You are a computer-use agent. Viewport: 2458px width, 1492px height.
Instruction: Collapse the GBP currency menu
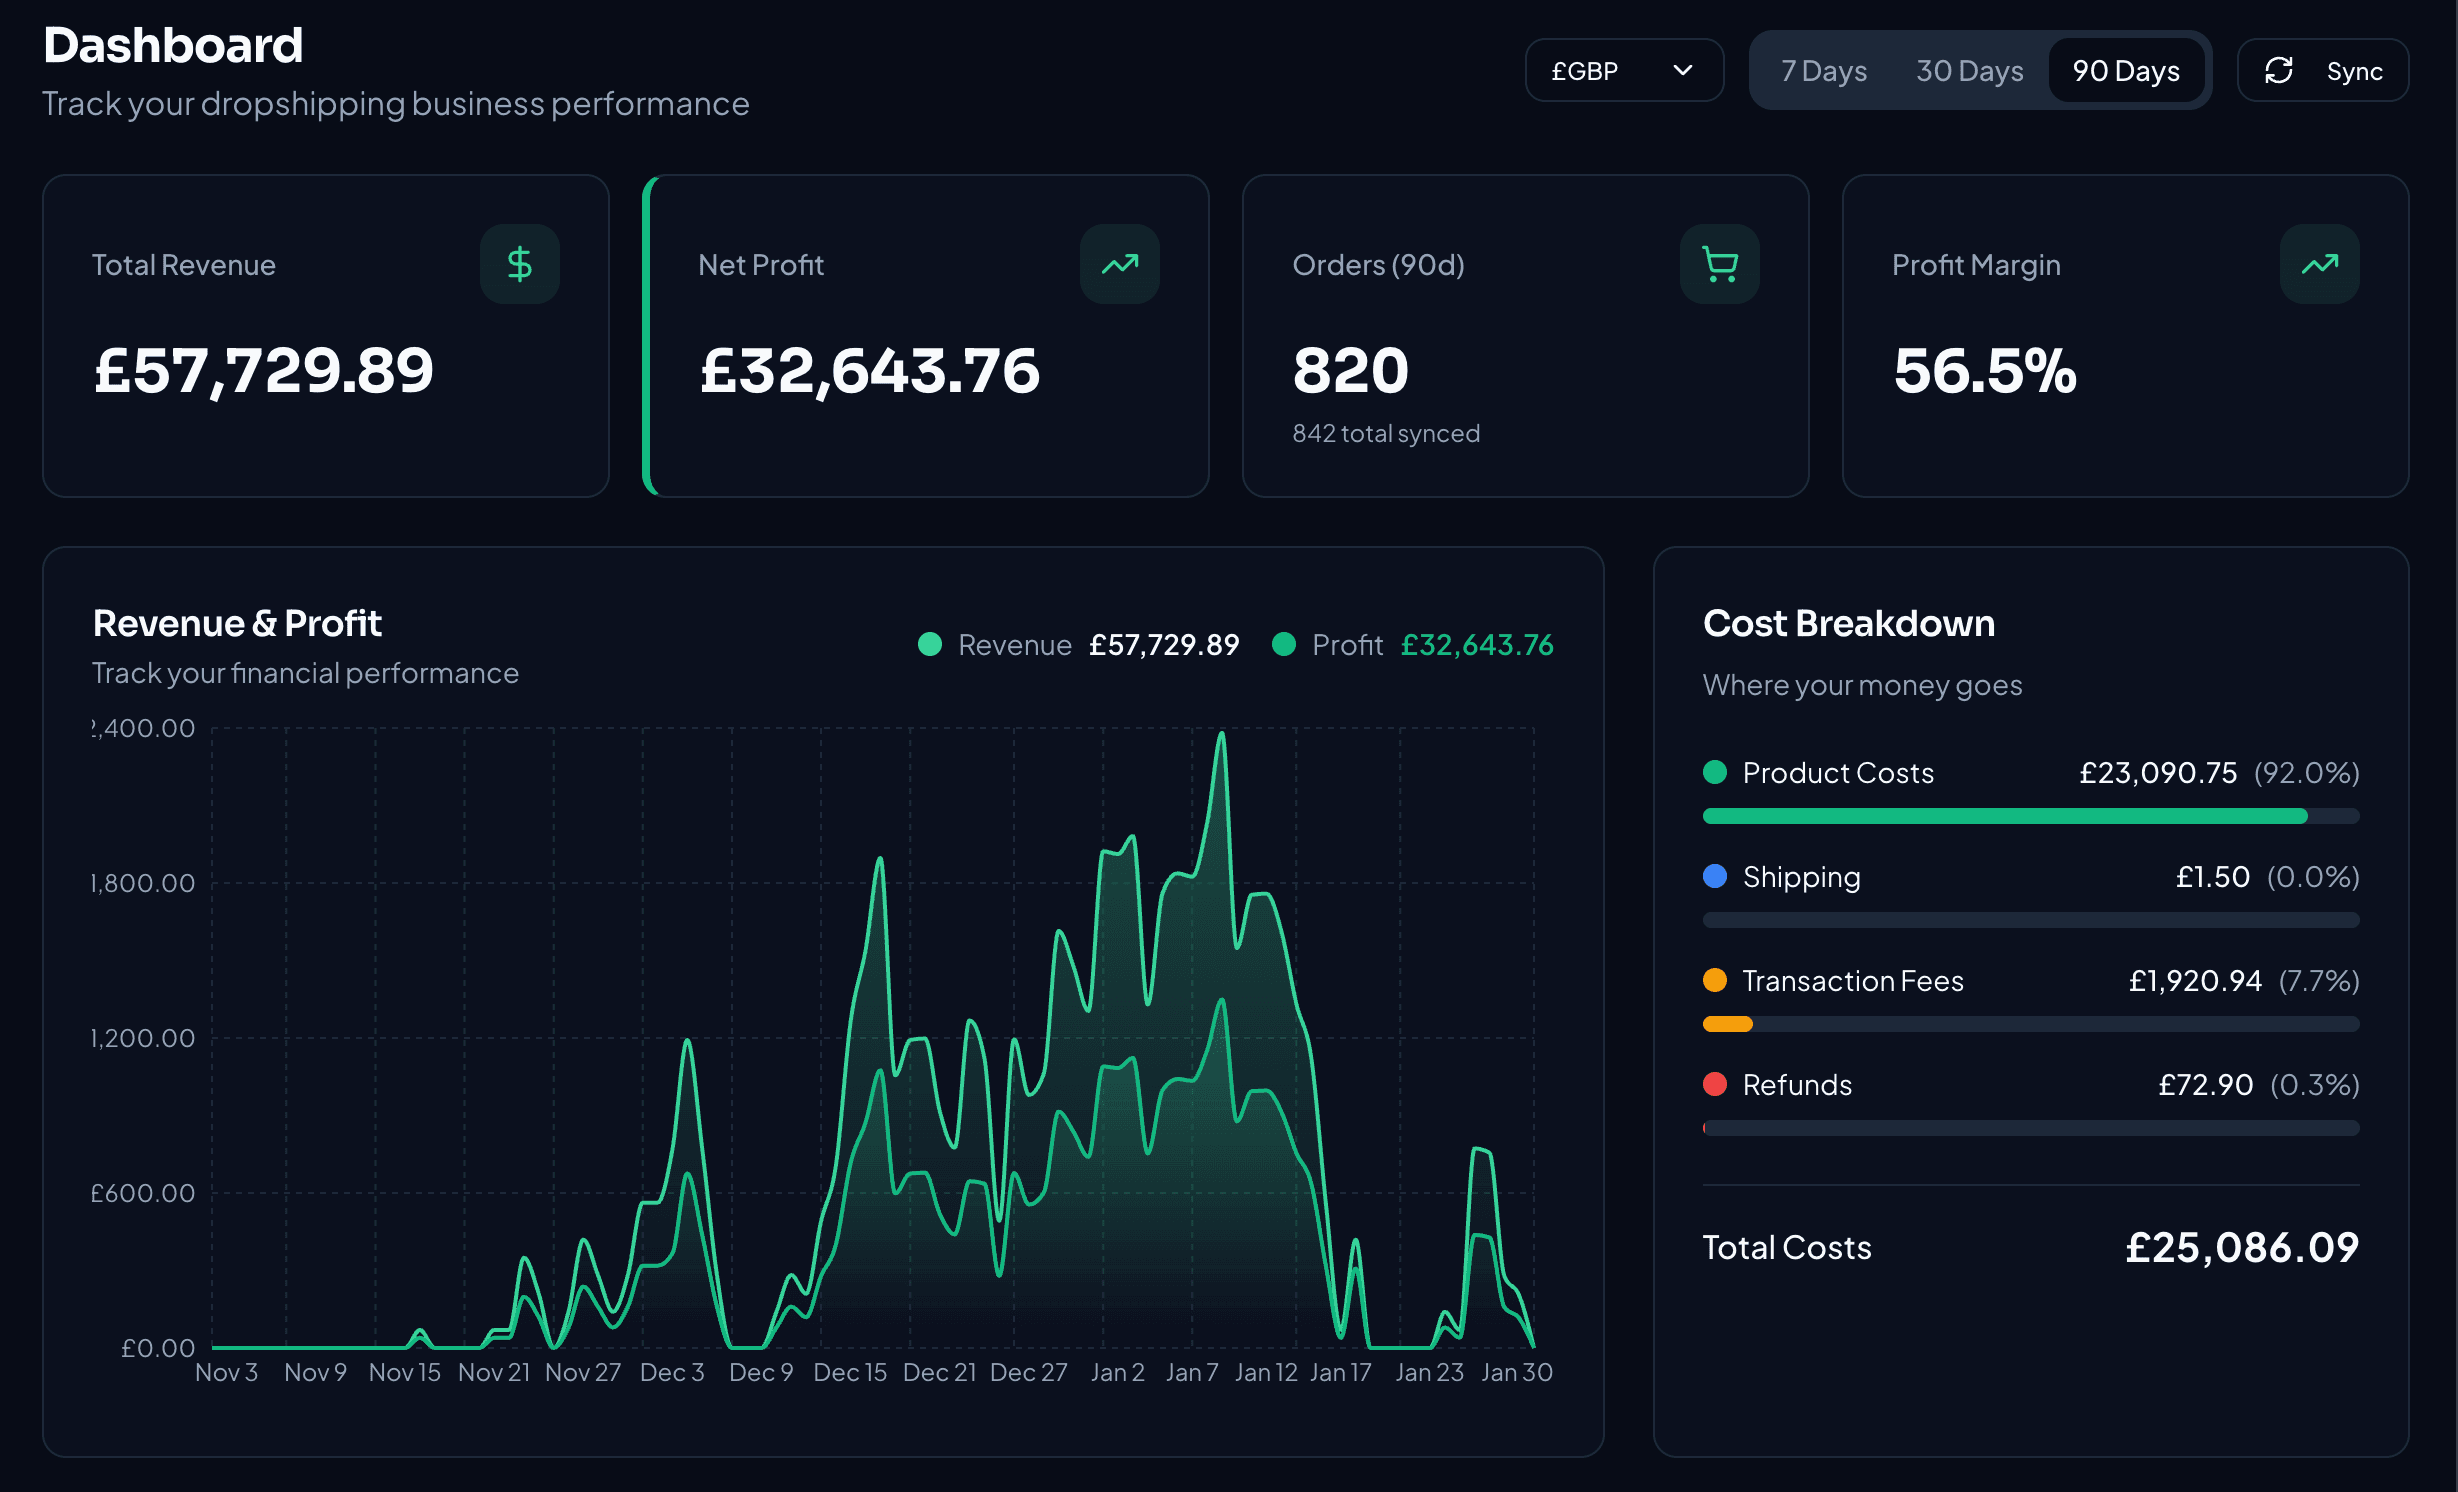coord(1624,70)
